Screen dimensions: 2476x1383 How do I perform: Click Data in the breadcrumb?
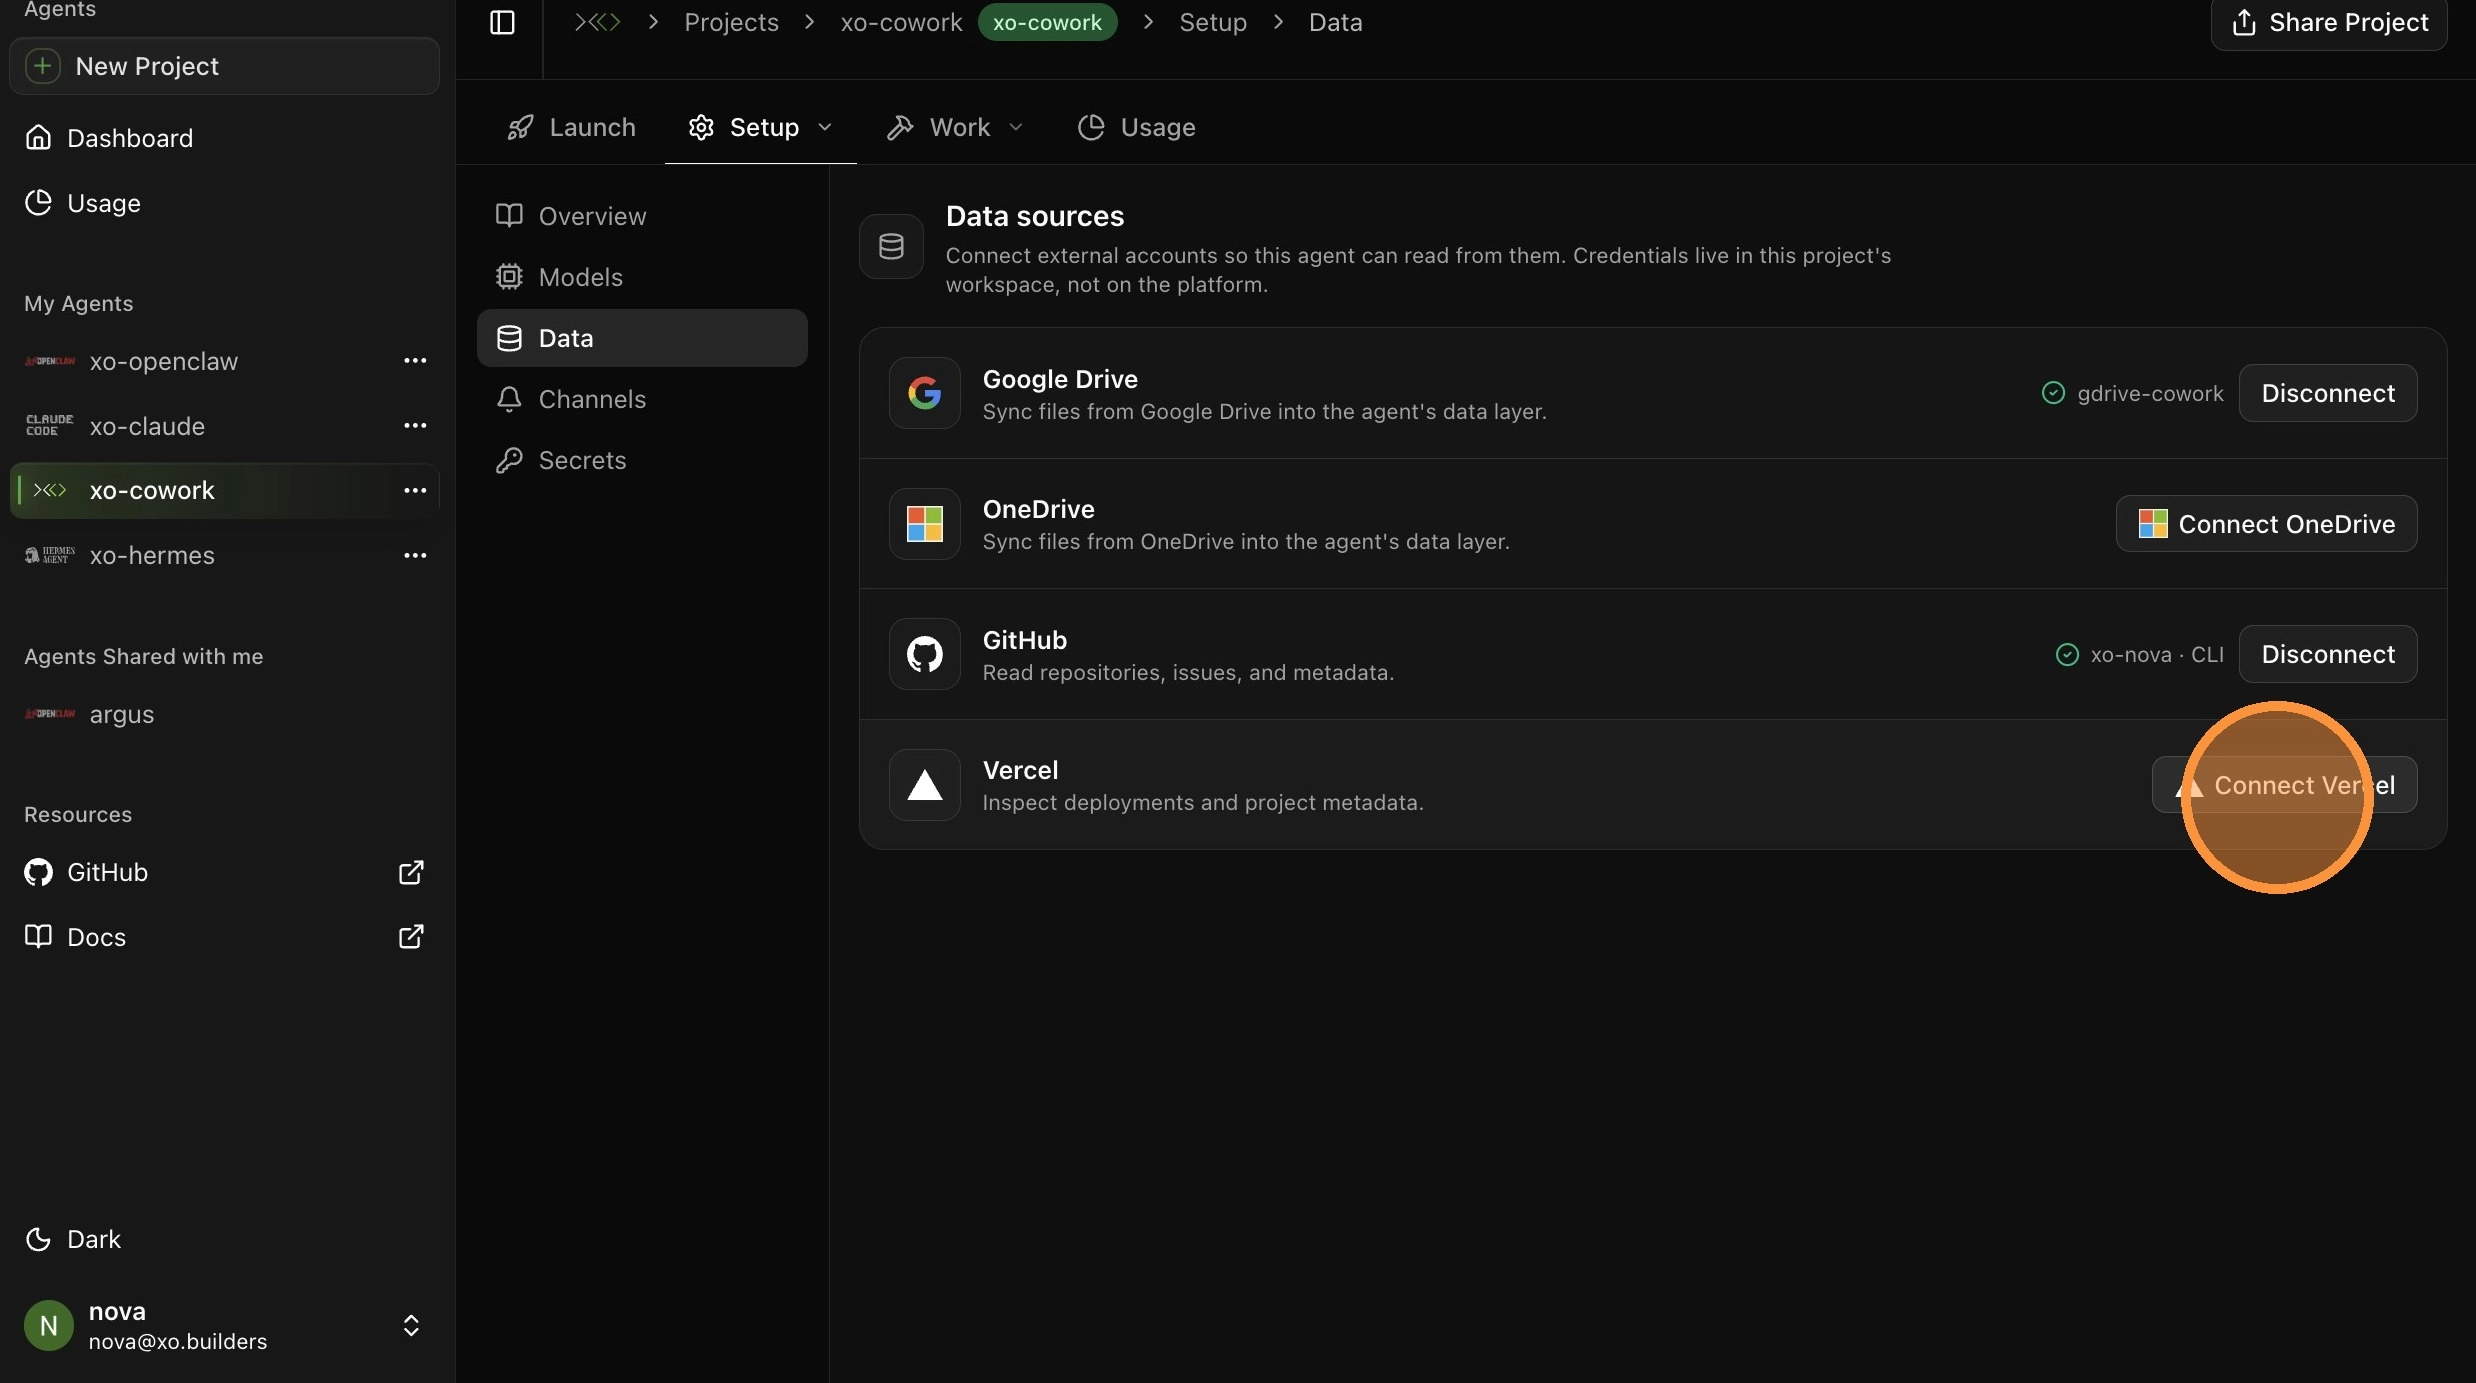[x=1335, y=22]
